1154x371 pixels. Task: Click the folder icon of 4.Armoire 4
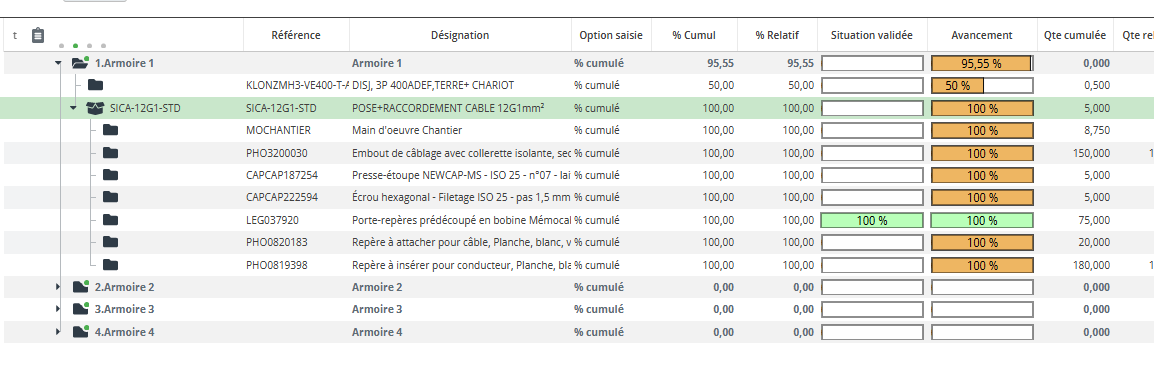80,331
